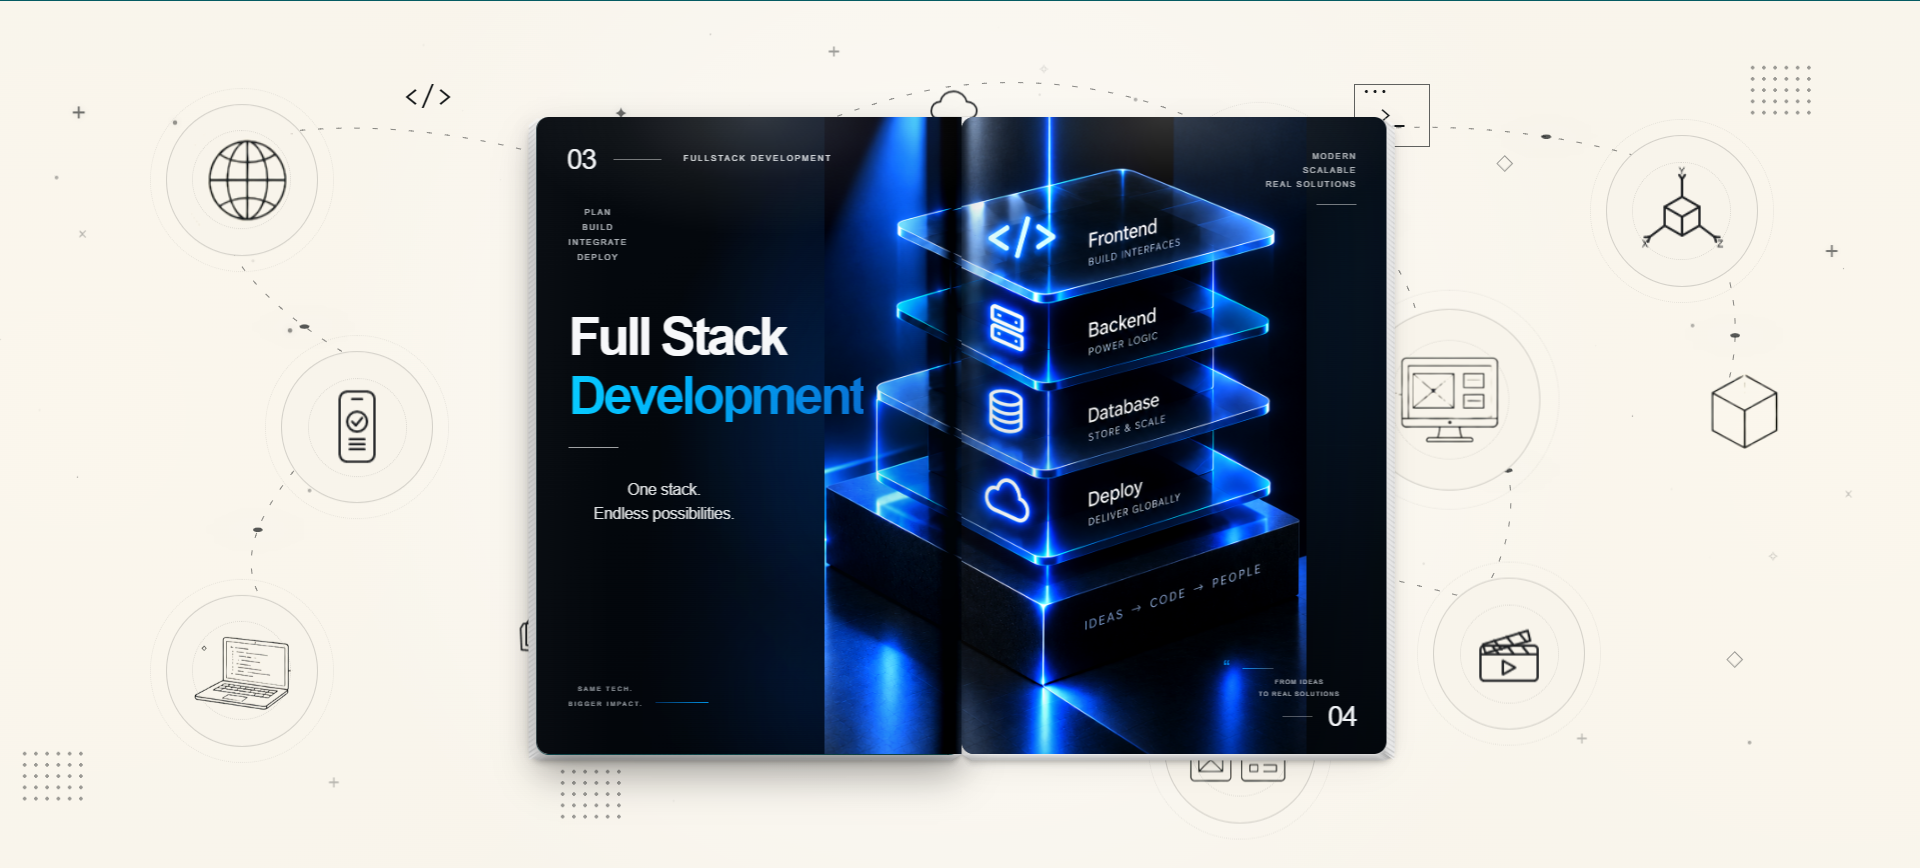
Task: Click the 'INTEGRATE' word in the list
Action: pyautogui.click(x=597, y=242)
